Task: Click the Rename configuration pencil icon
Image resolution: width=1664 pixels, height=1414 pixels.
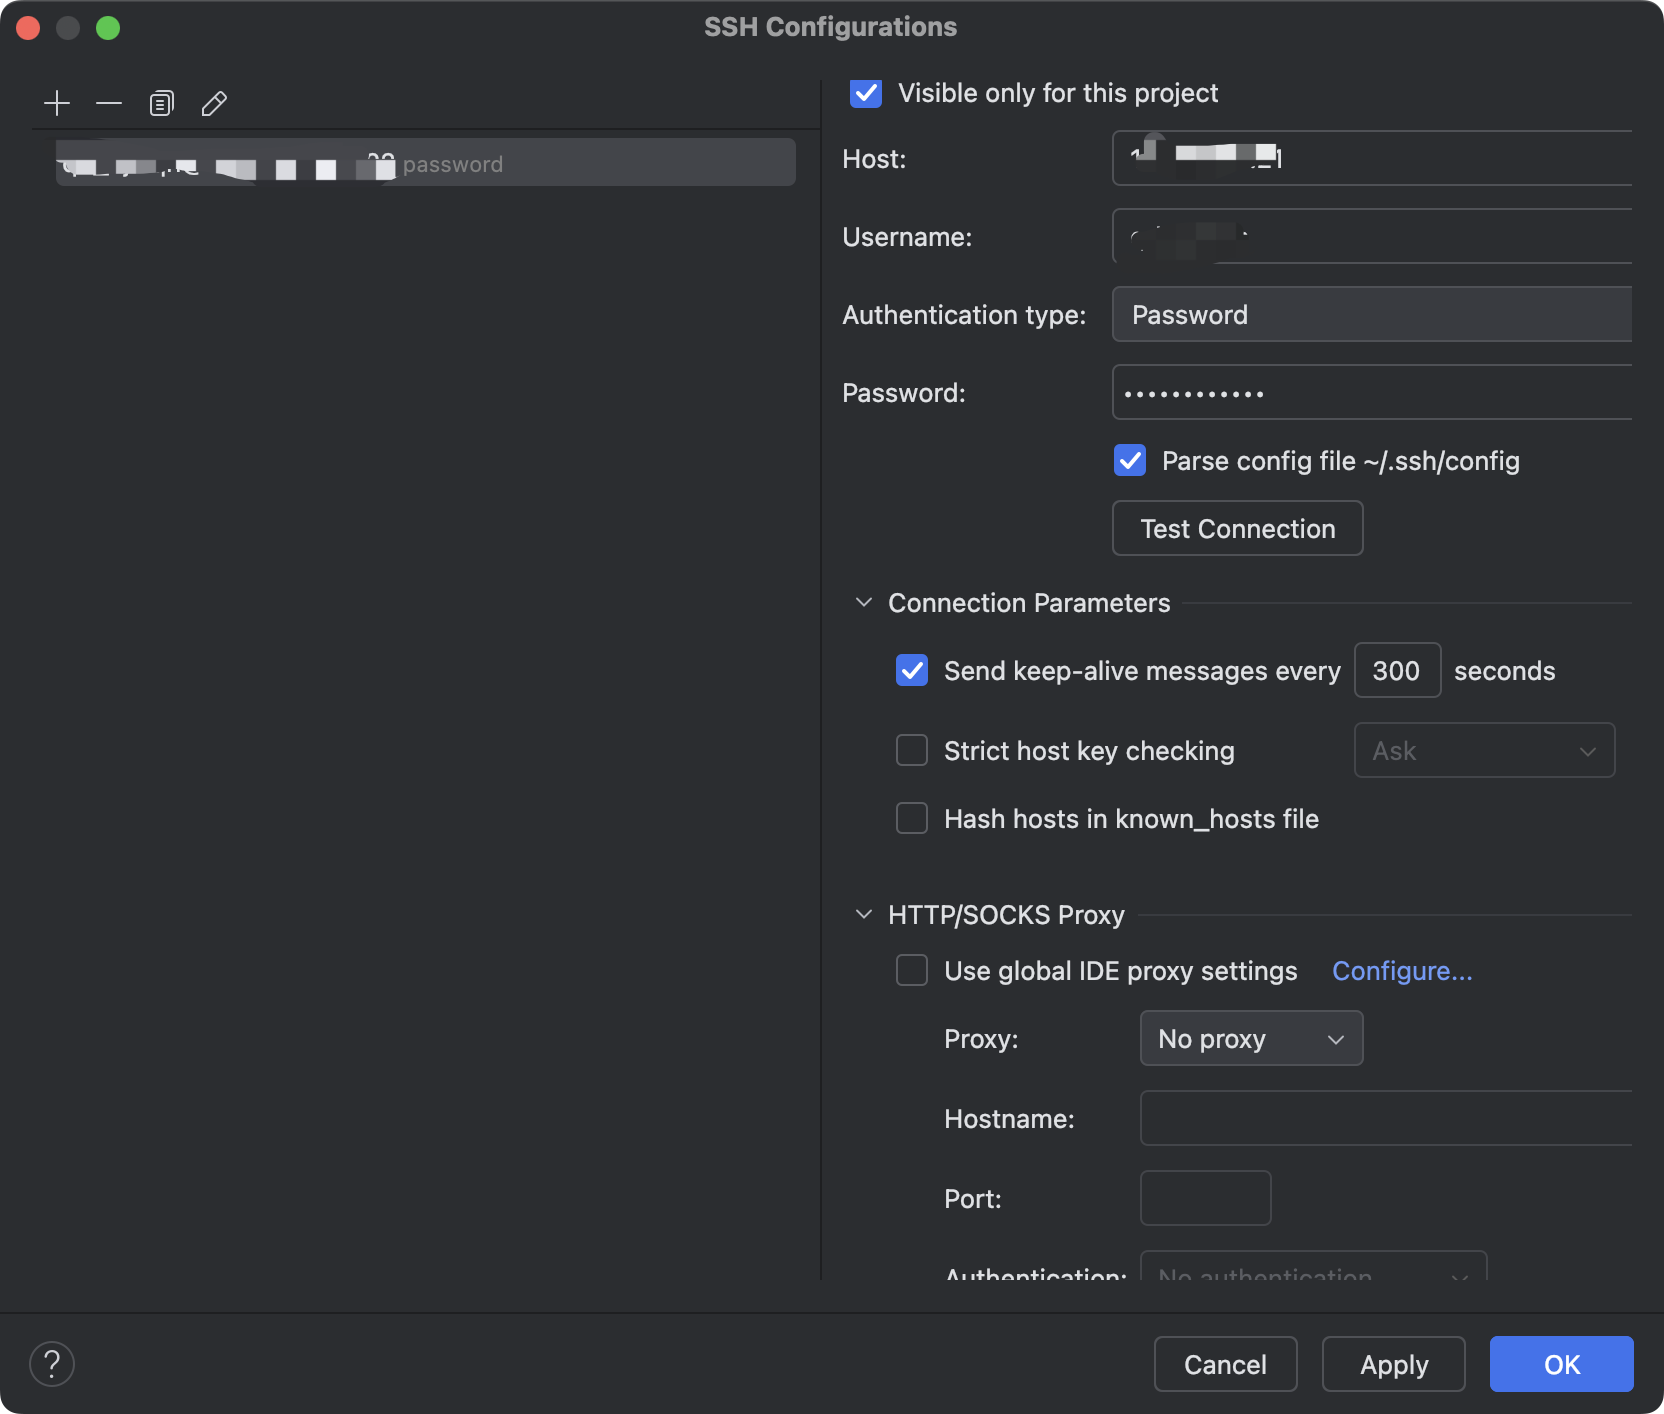Action: pos(214,104)
